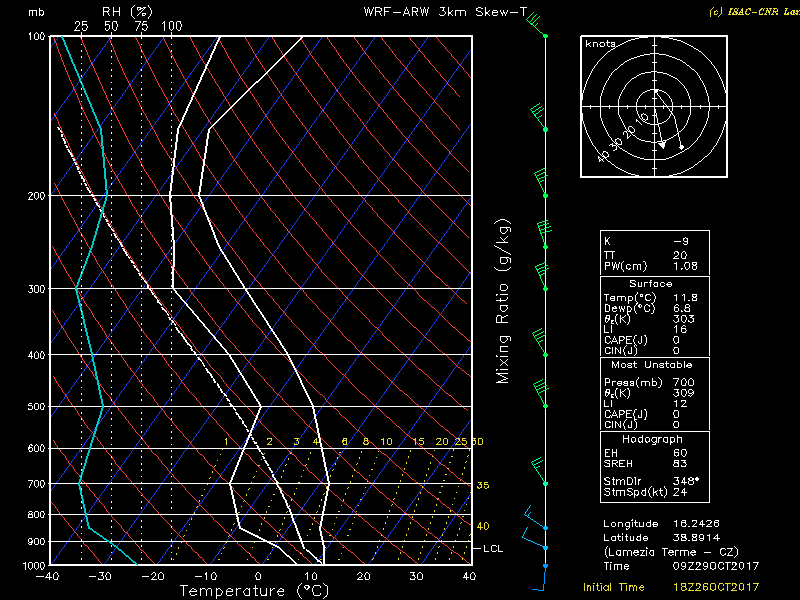Click the Most Unstable Press(mb) value "700"
800x600 pixels.
tap(683, 382)
